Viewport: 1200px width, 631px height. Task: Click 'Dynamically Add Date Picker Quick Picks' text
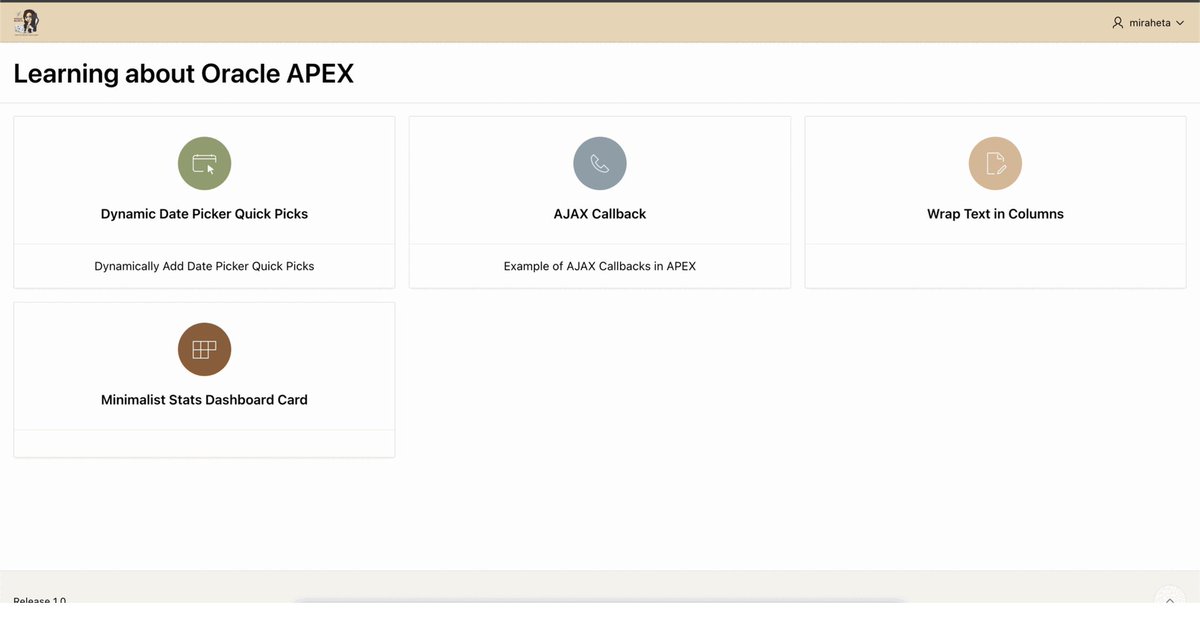(x=204, y=266)
